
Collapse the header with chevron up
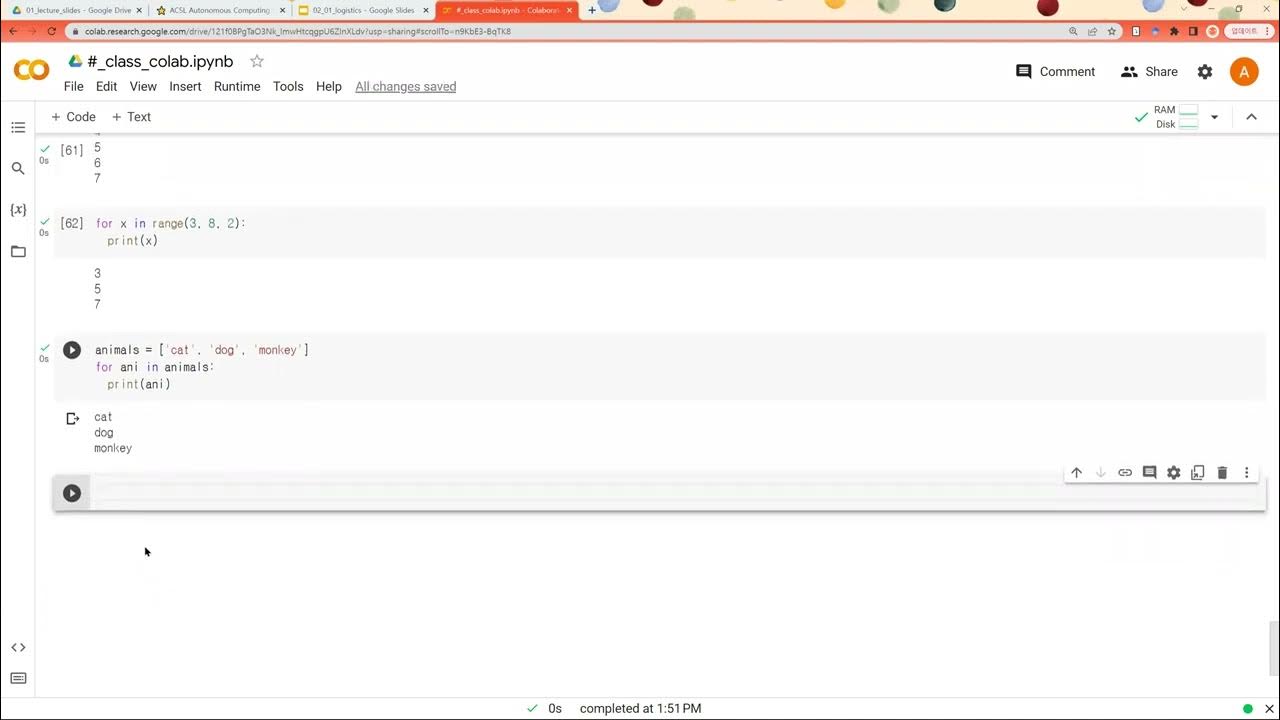[x=1251, y=117]
